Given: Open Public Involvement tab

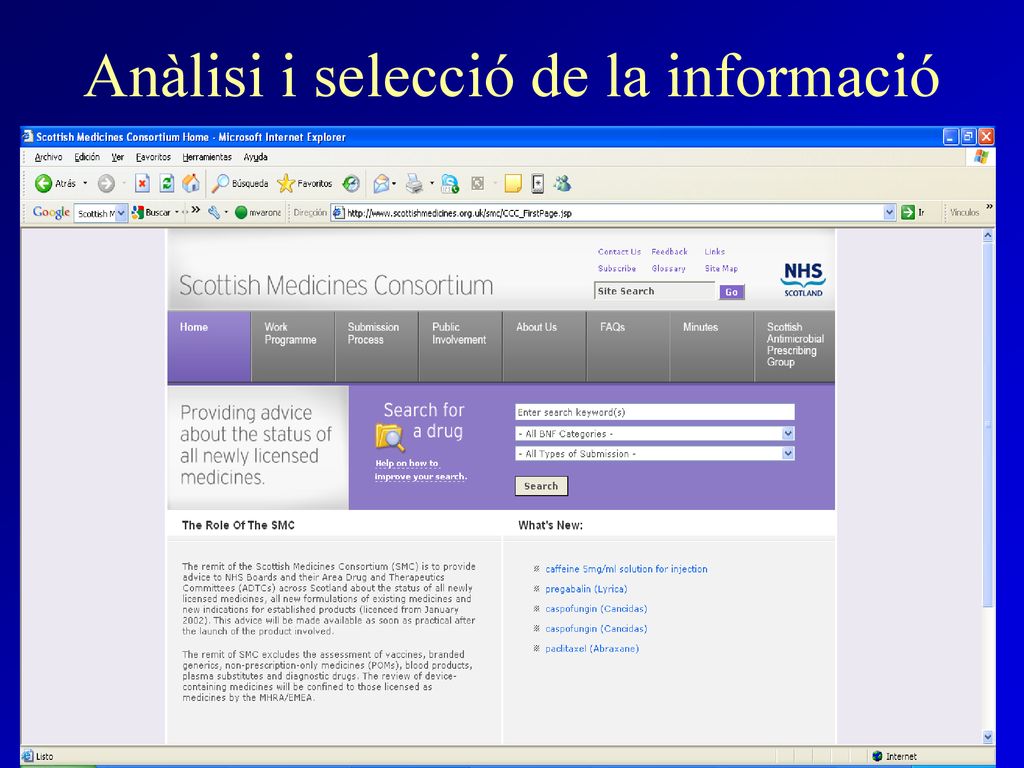Looking at the screenshot, I should [x=461, y=346].
